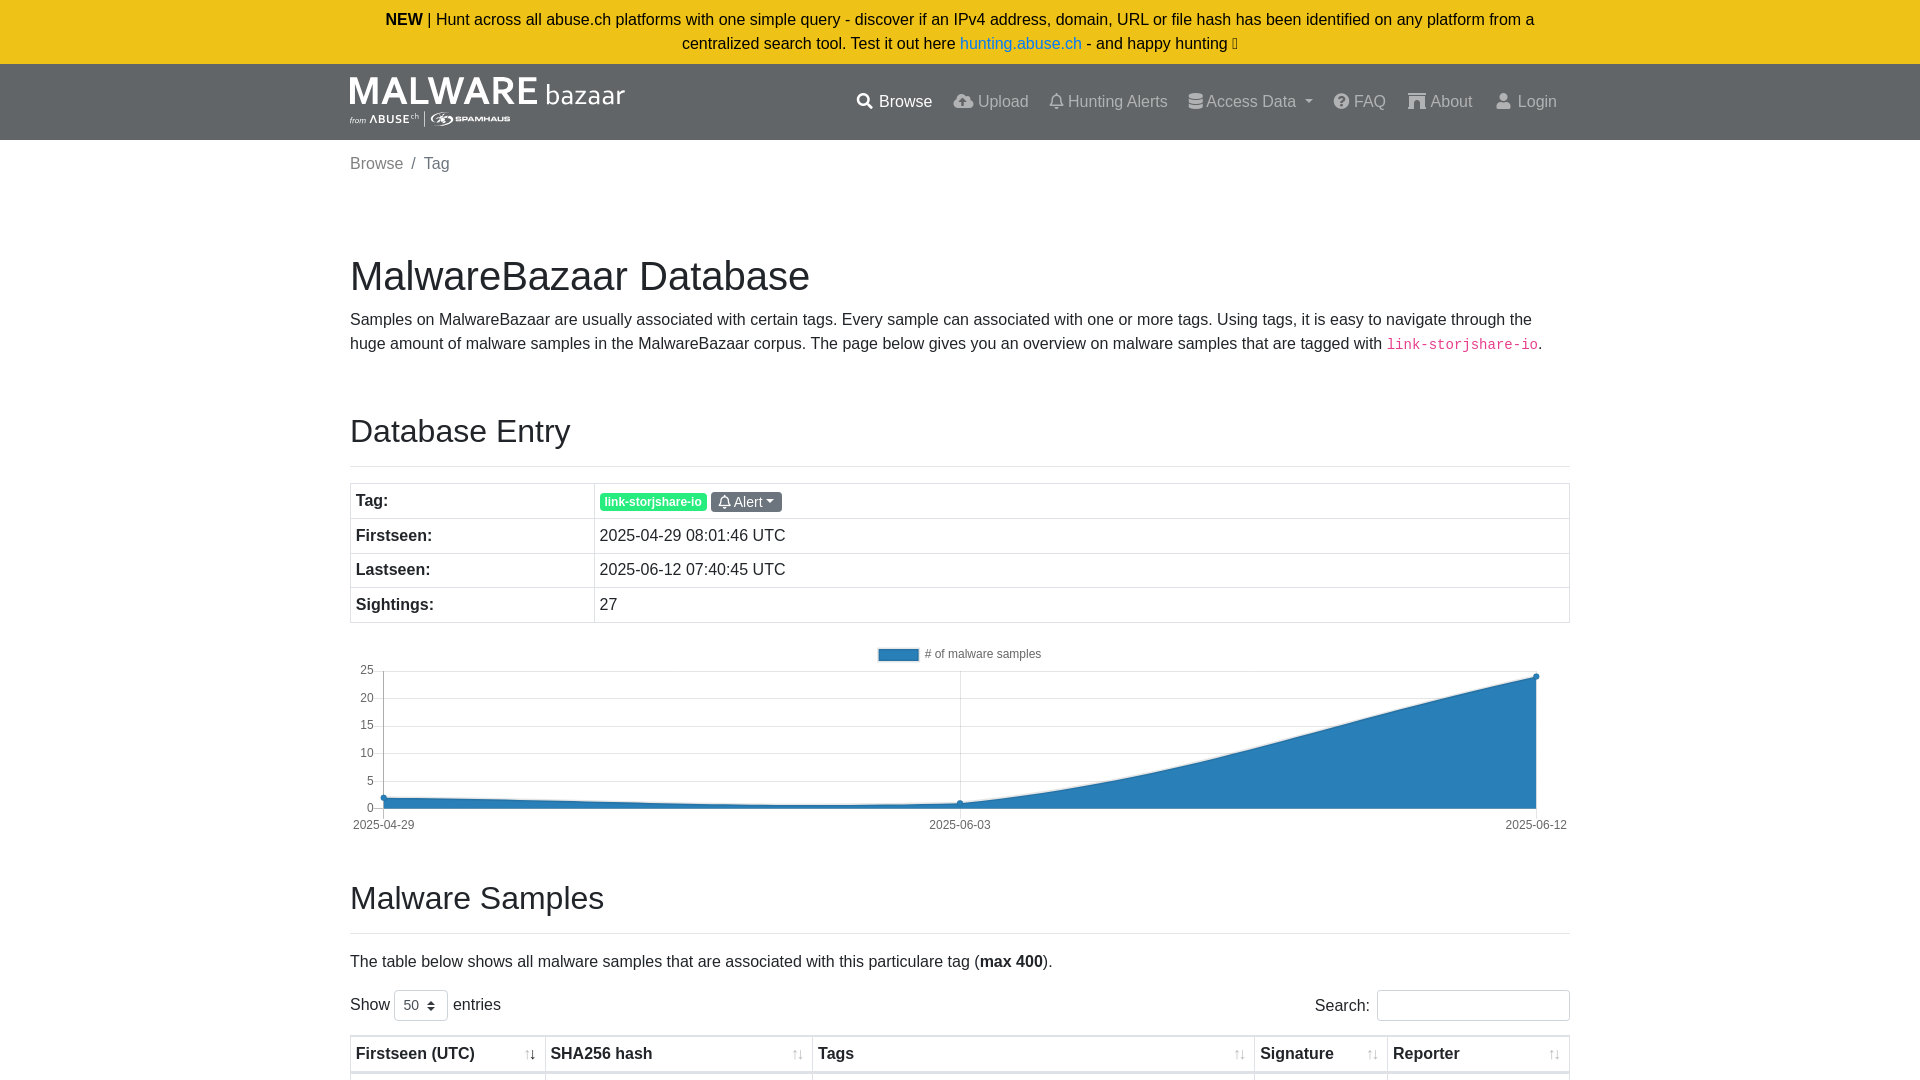The height and width of the screenshot is (1080, 1920).
Task: Click the '# of malware samples' legend label
Action: click(983, 654)
